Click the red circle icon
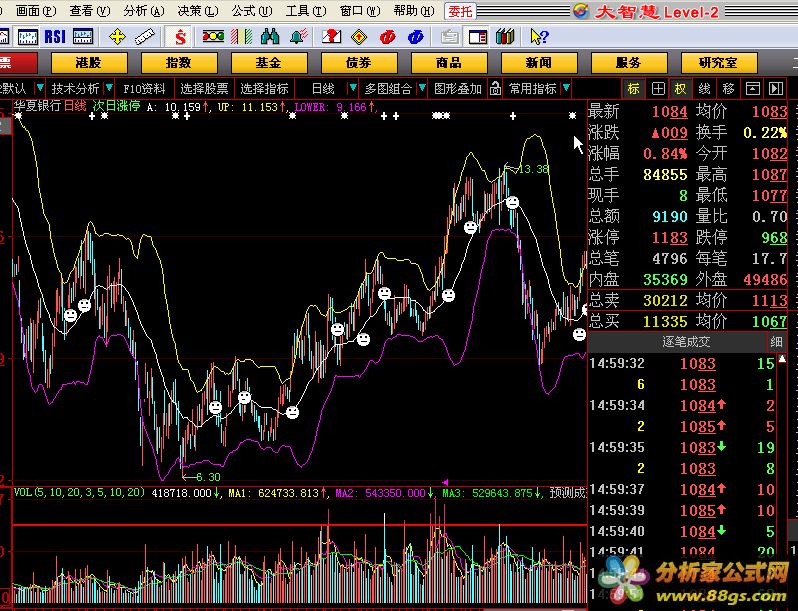The width and height of the screenshot is (798, 611). 388,37
